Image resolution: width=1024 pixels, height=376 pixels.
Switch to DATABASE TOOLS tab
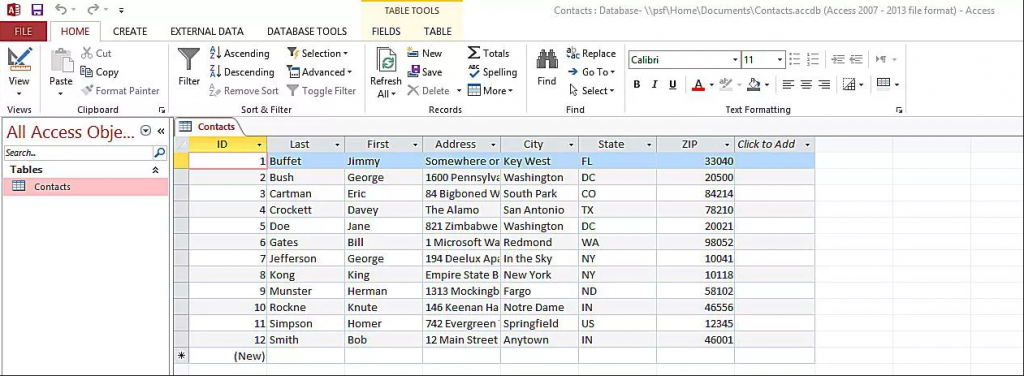pos(307,31)
